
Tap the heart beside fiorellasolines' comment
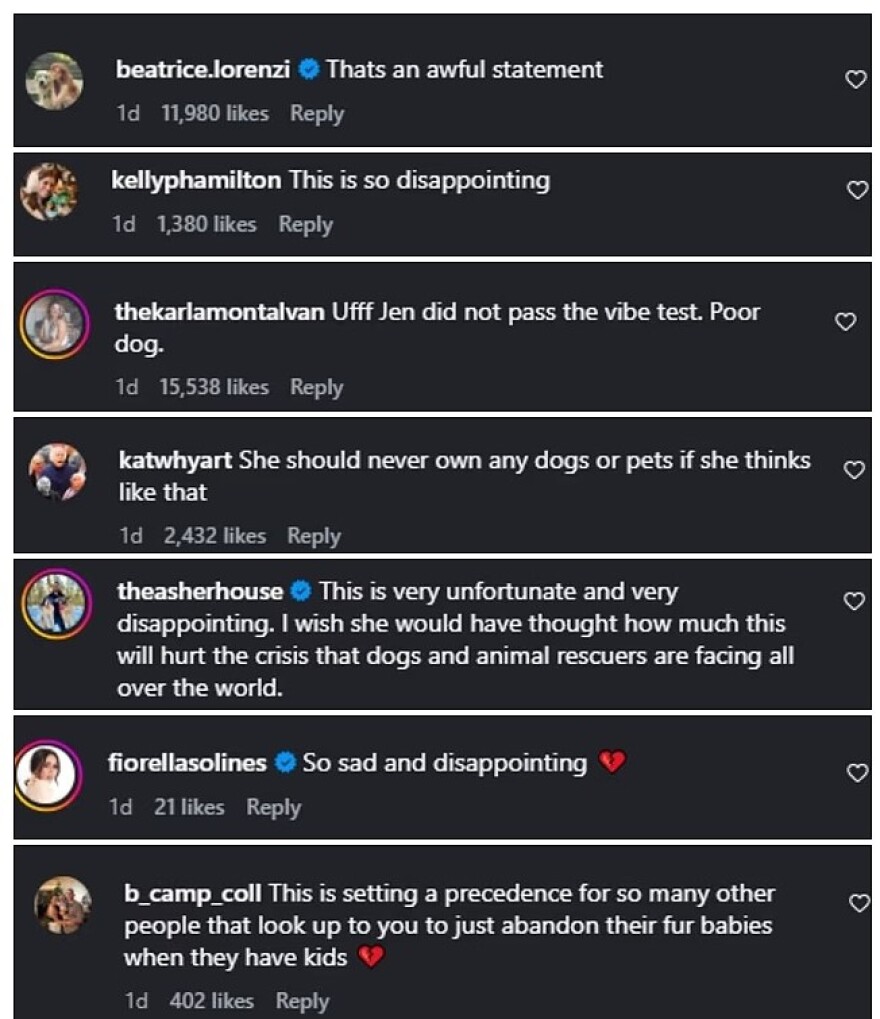click(856, 772)
